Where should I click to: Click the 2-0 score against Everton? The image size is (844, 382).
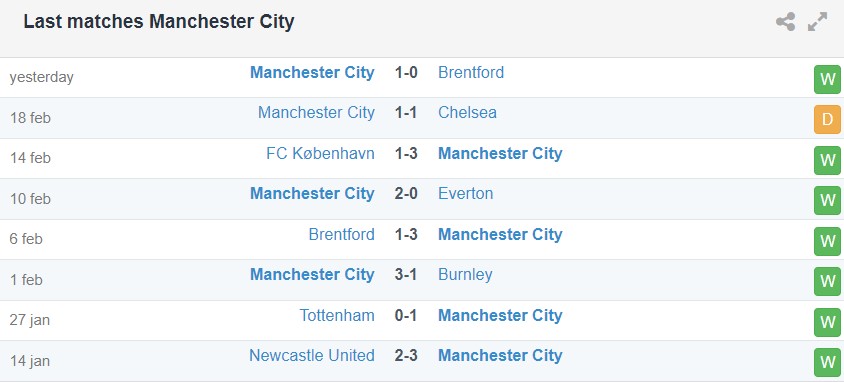[x=406, y=194]
